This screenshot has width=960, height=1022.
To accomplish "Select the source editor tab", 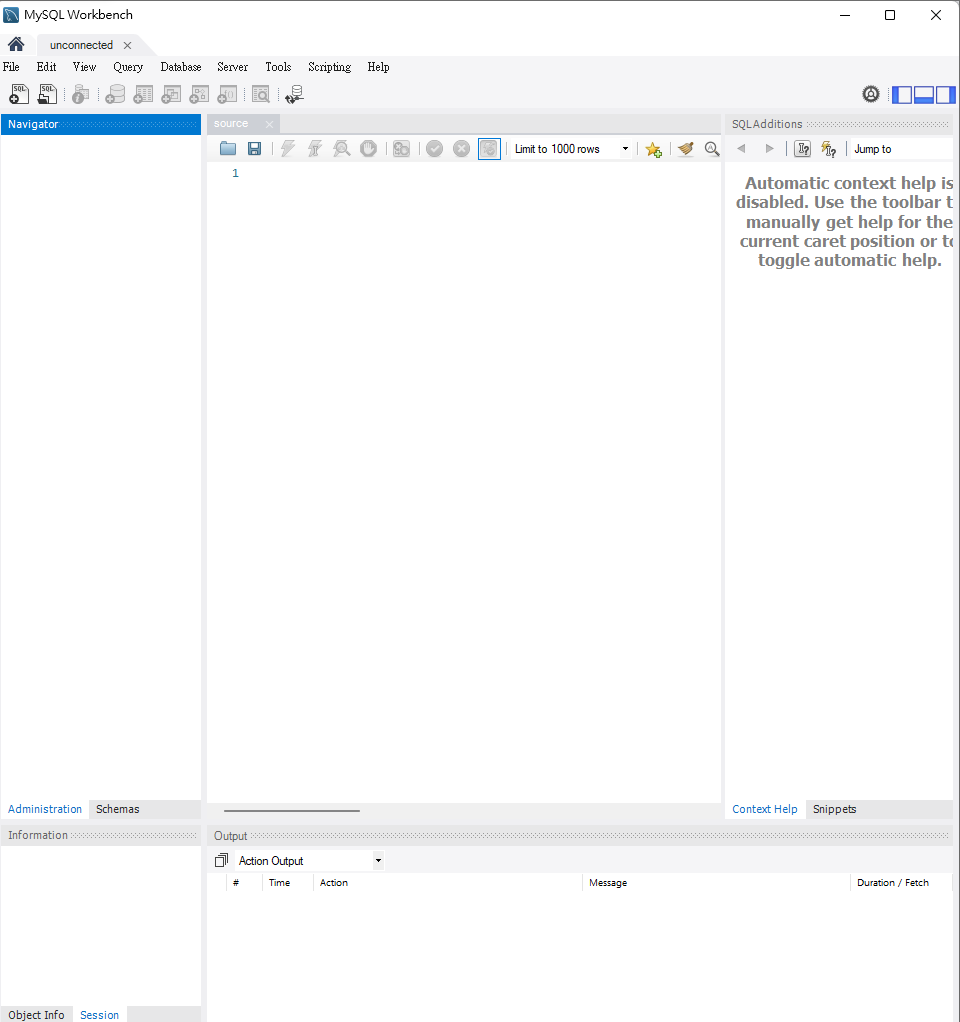I will (x=231, y=123).
